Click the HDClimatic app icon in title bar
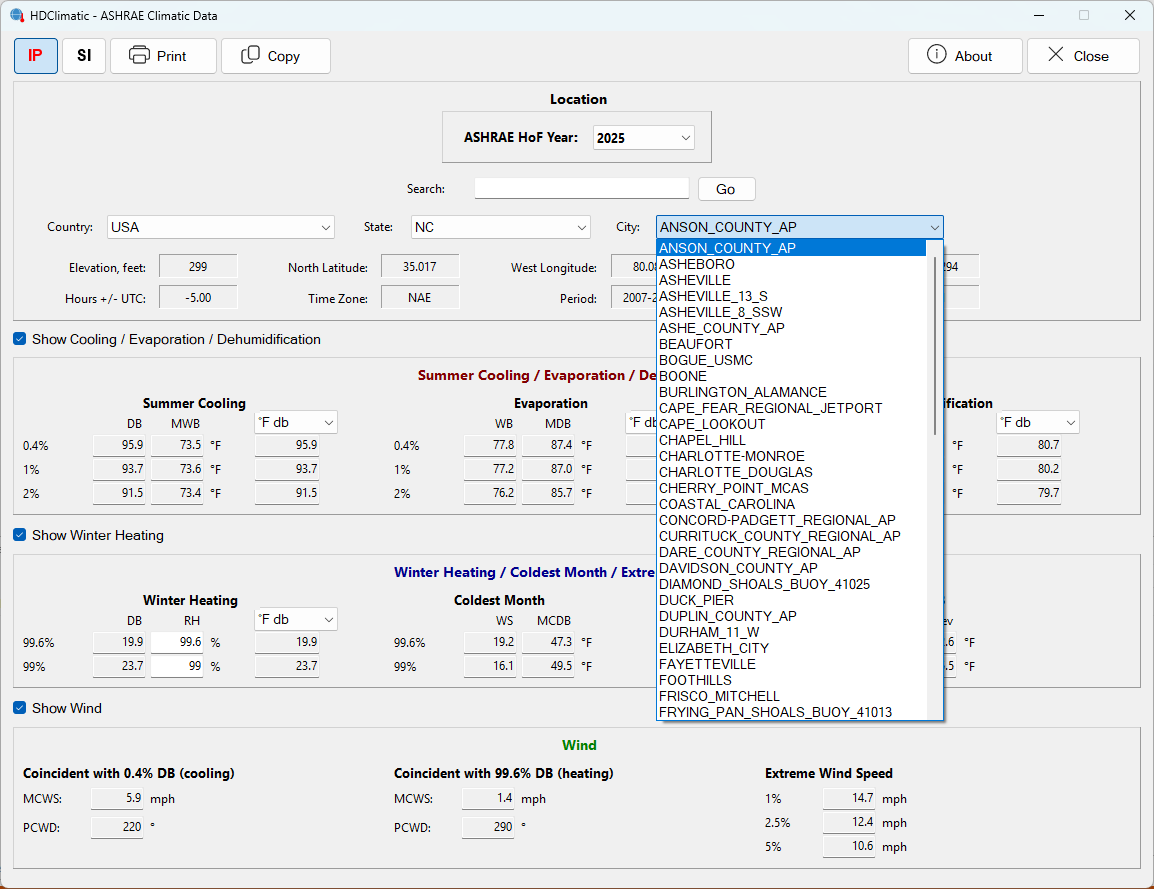Image resolution: width=1154 pixels, height=889 pixels. (x=16, y=15)
